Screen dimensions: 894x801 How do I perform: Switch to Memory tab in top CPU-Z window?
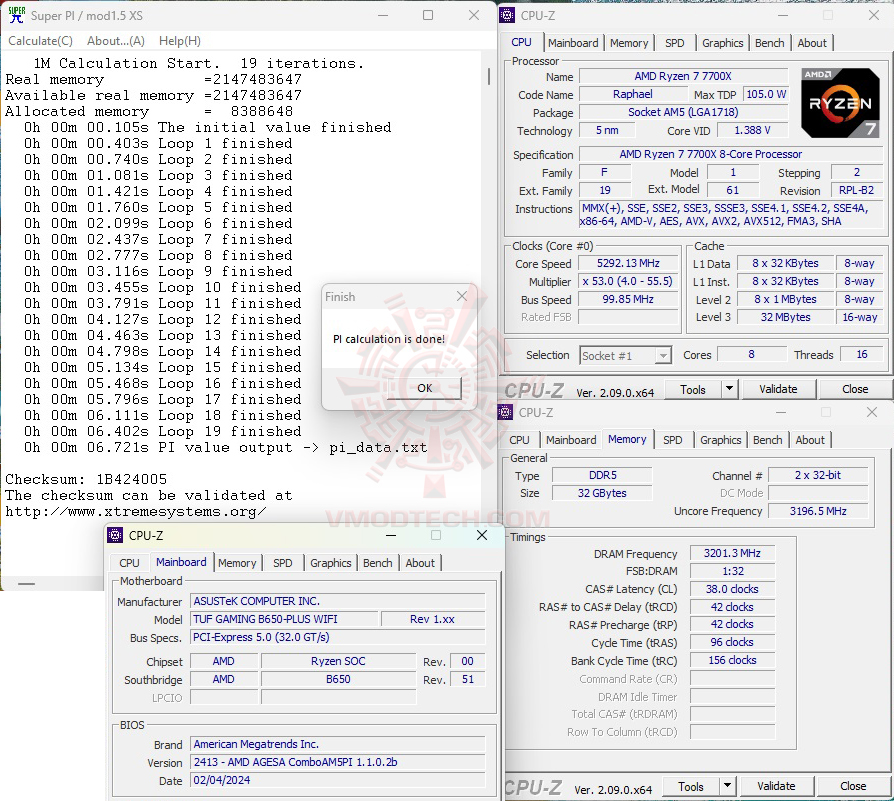(629, 43)
